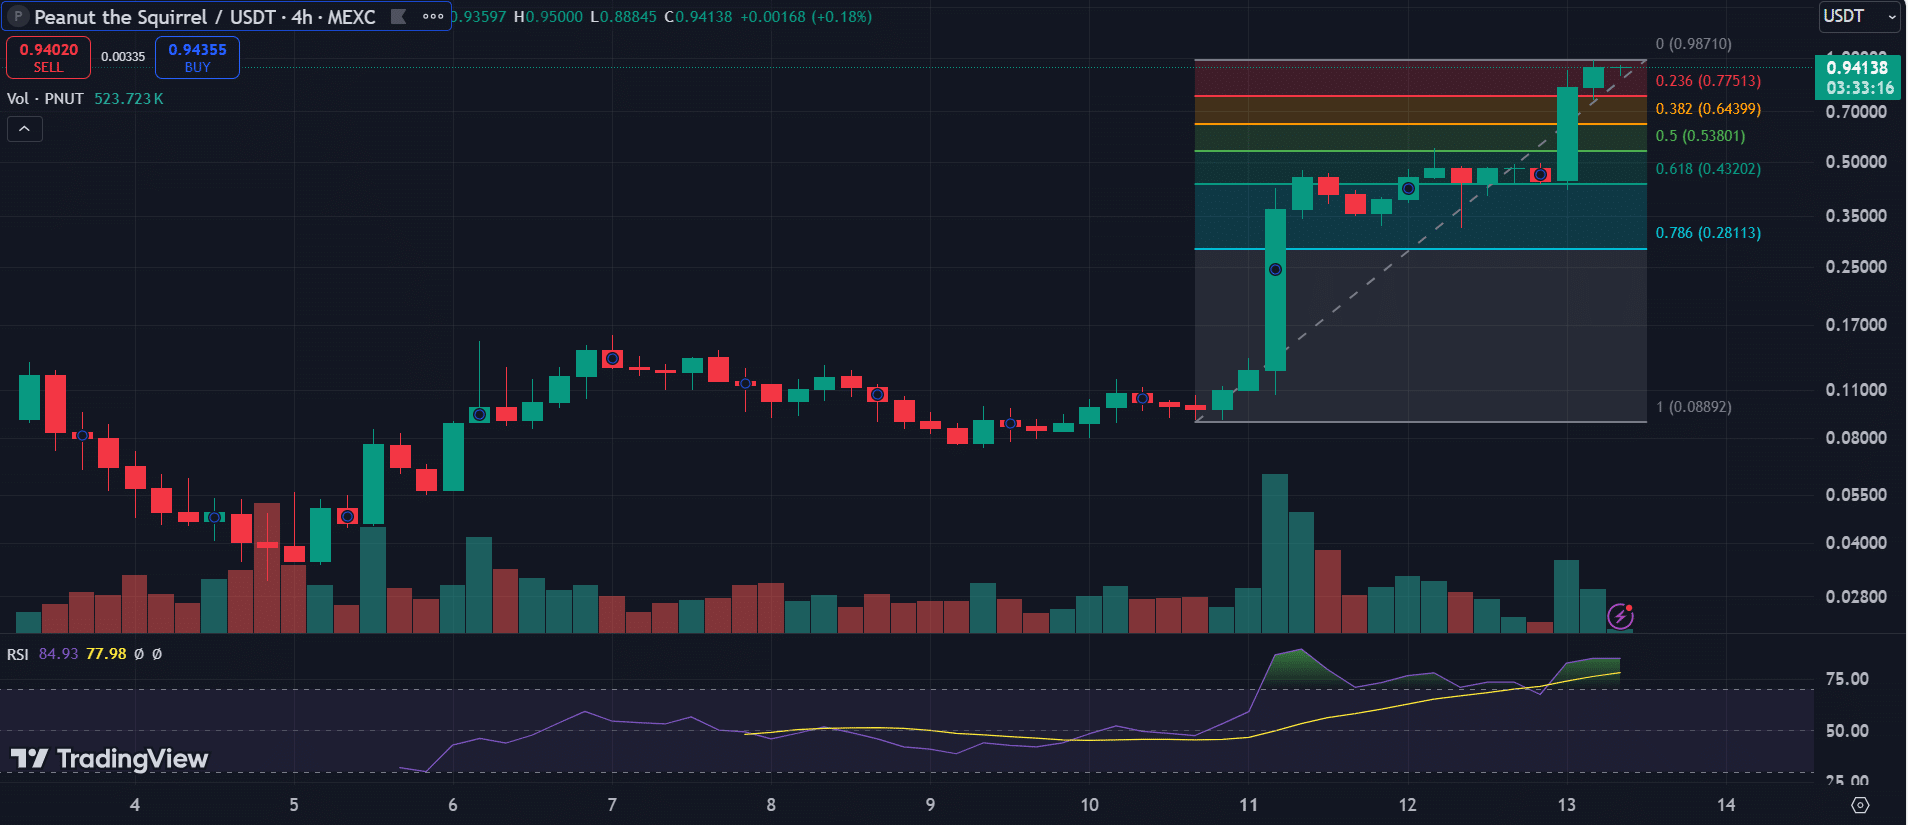The image size is (1908, 825).
Task: Click date label 13 on the time axis
Action: pos(1566,805)
